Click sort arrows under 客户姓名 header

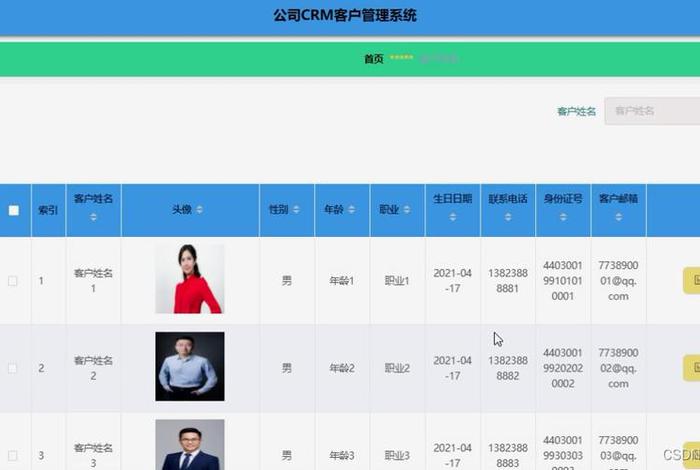(93, 217)
